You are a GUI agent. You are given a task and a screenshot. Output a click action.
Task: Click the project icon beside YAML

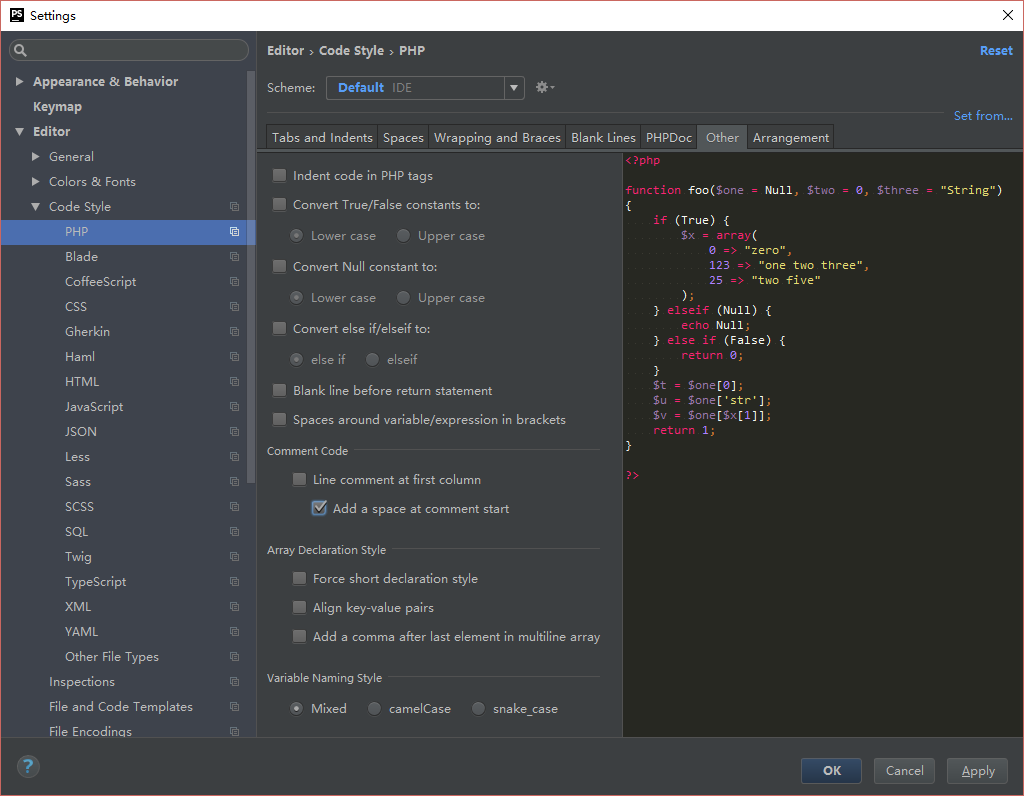(234, 631)
